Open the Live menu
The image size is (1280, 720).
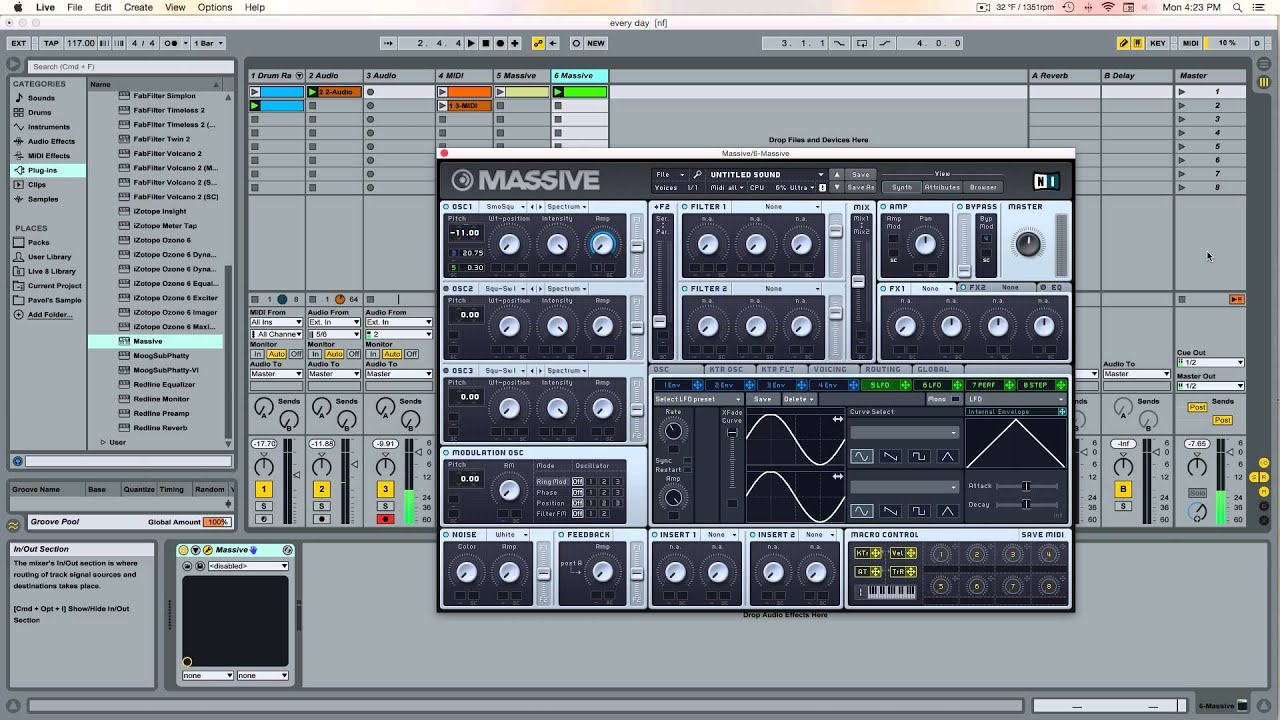click(45, 7)
